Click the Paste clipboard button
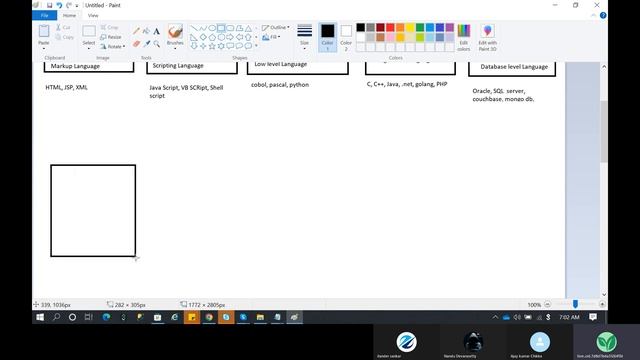The width and height of the screenshot is (640, 360). pyautogui.click(x=44, y=31)
